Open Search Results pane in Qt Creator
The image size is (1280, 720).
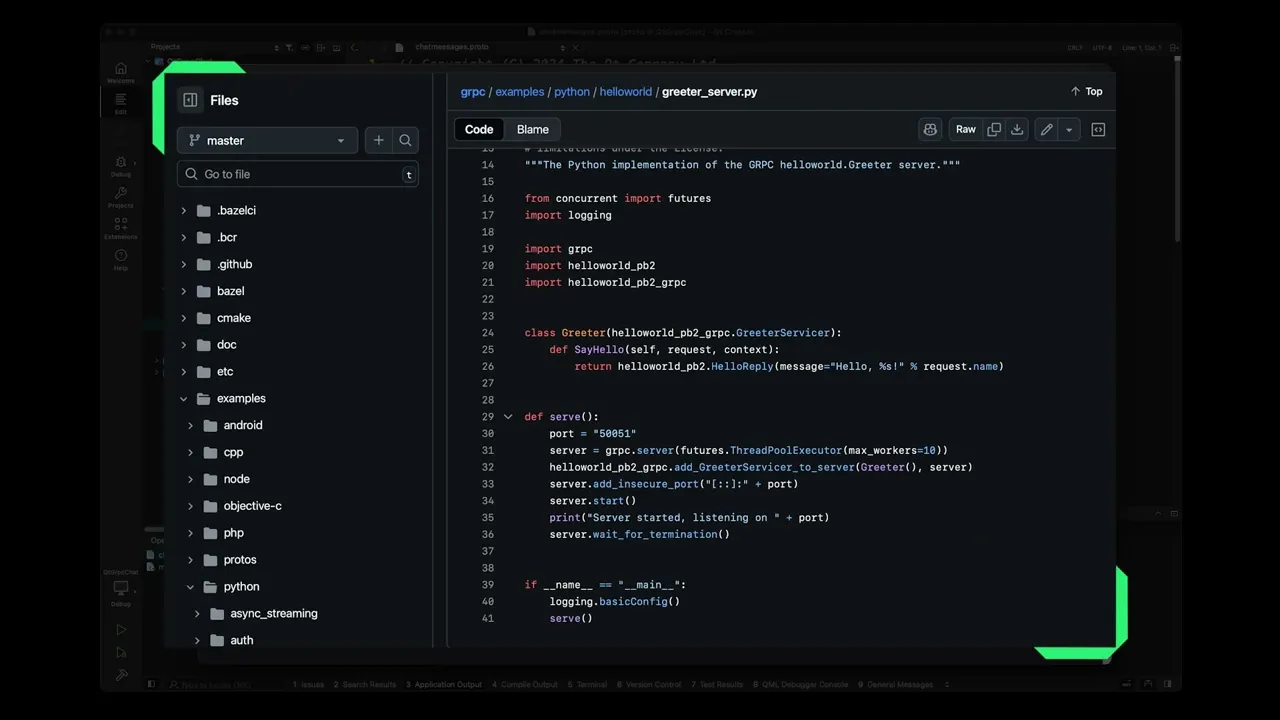[365, 685]
